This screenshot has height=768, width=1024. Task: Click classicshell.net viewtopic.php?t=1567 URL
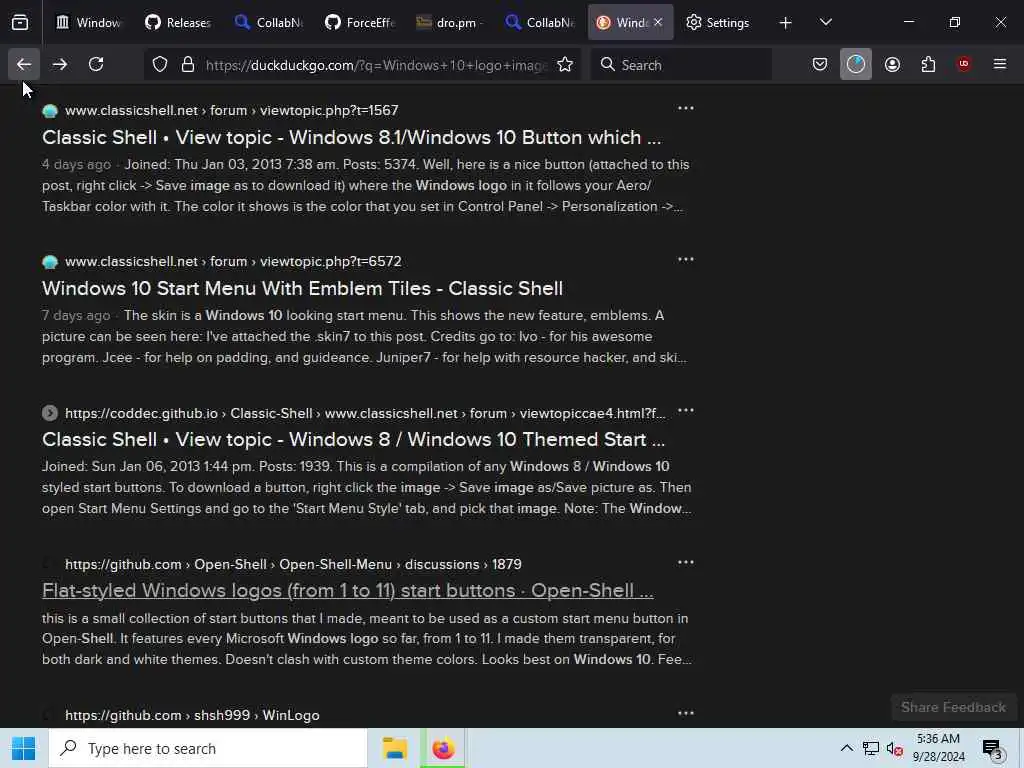232,110
